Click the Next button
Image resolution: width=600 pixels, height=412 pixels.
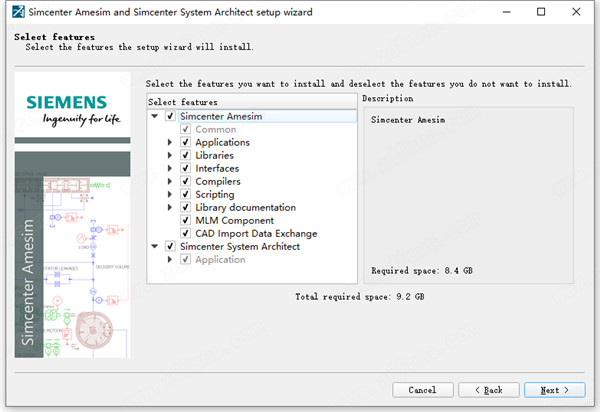[554, 390]
